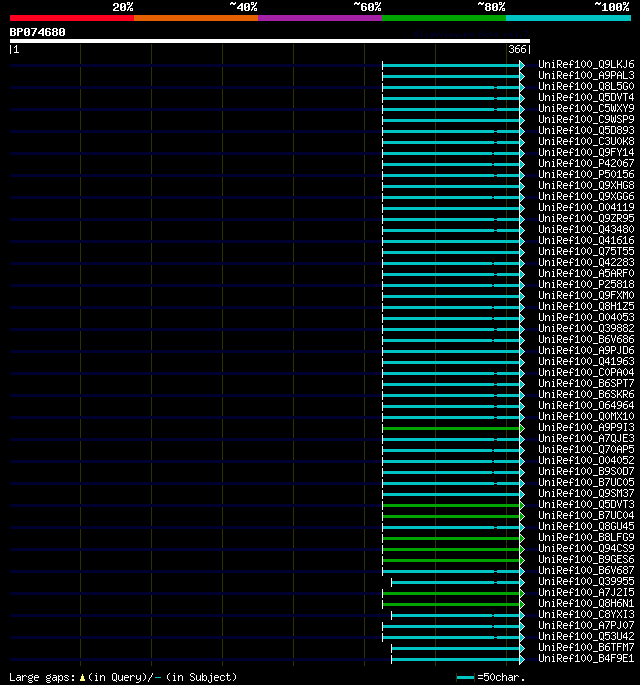Select the UniRef100_P25818 label
Screen dimensions: 640x685
586,284
